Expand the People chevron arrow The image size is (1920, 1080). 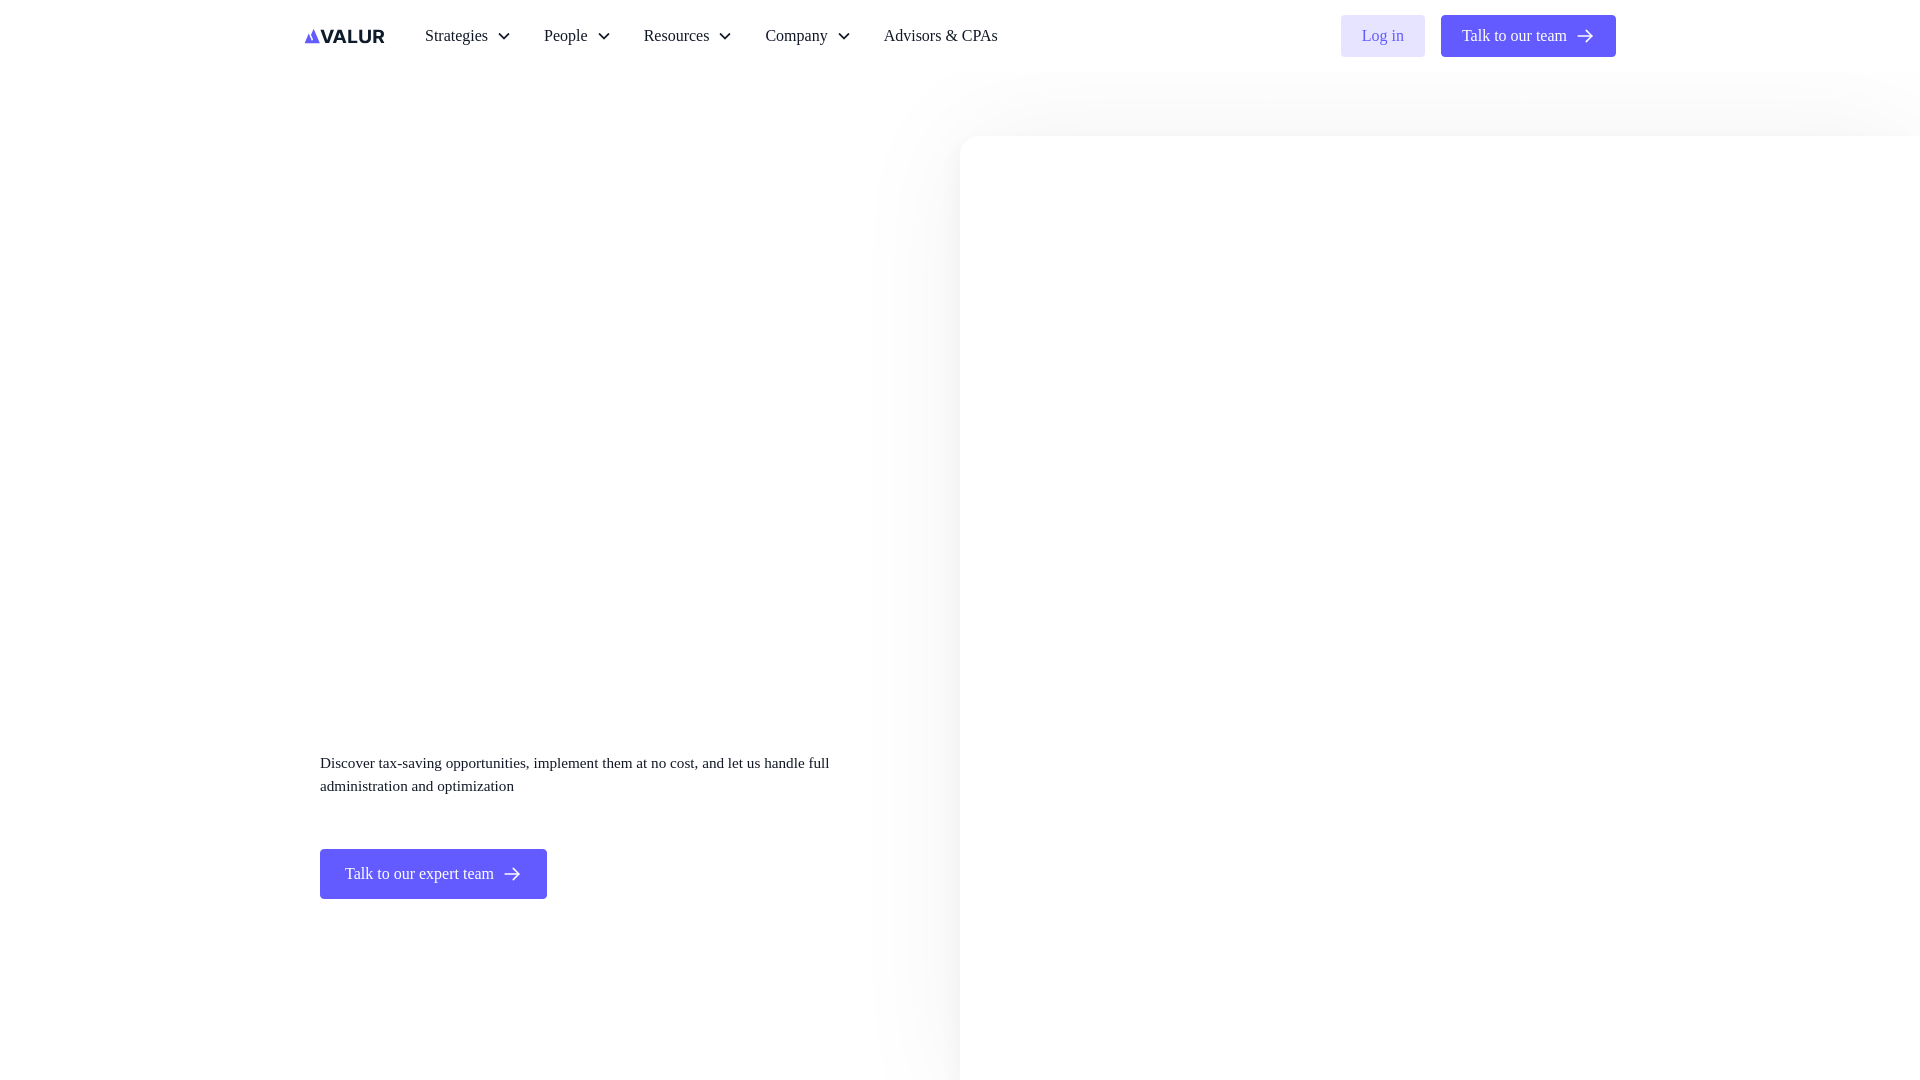tap(604, 36)
